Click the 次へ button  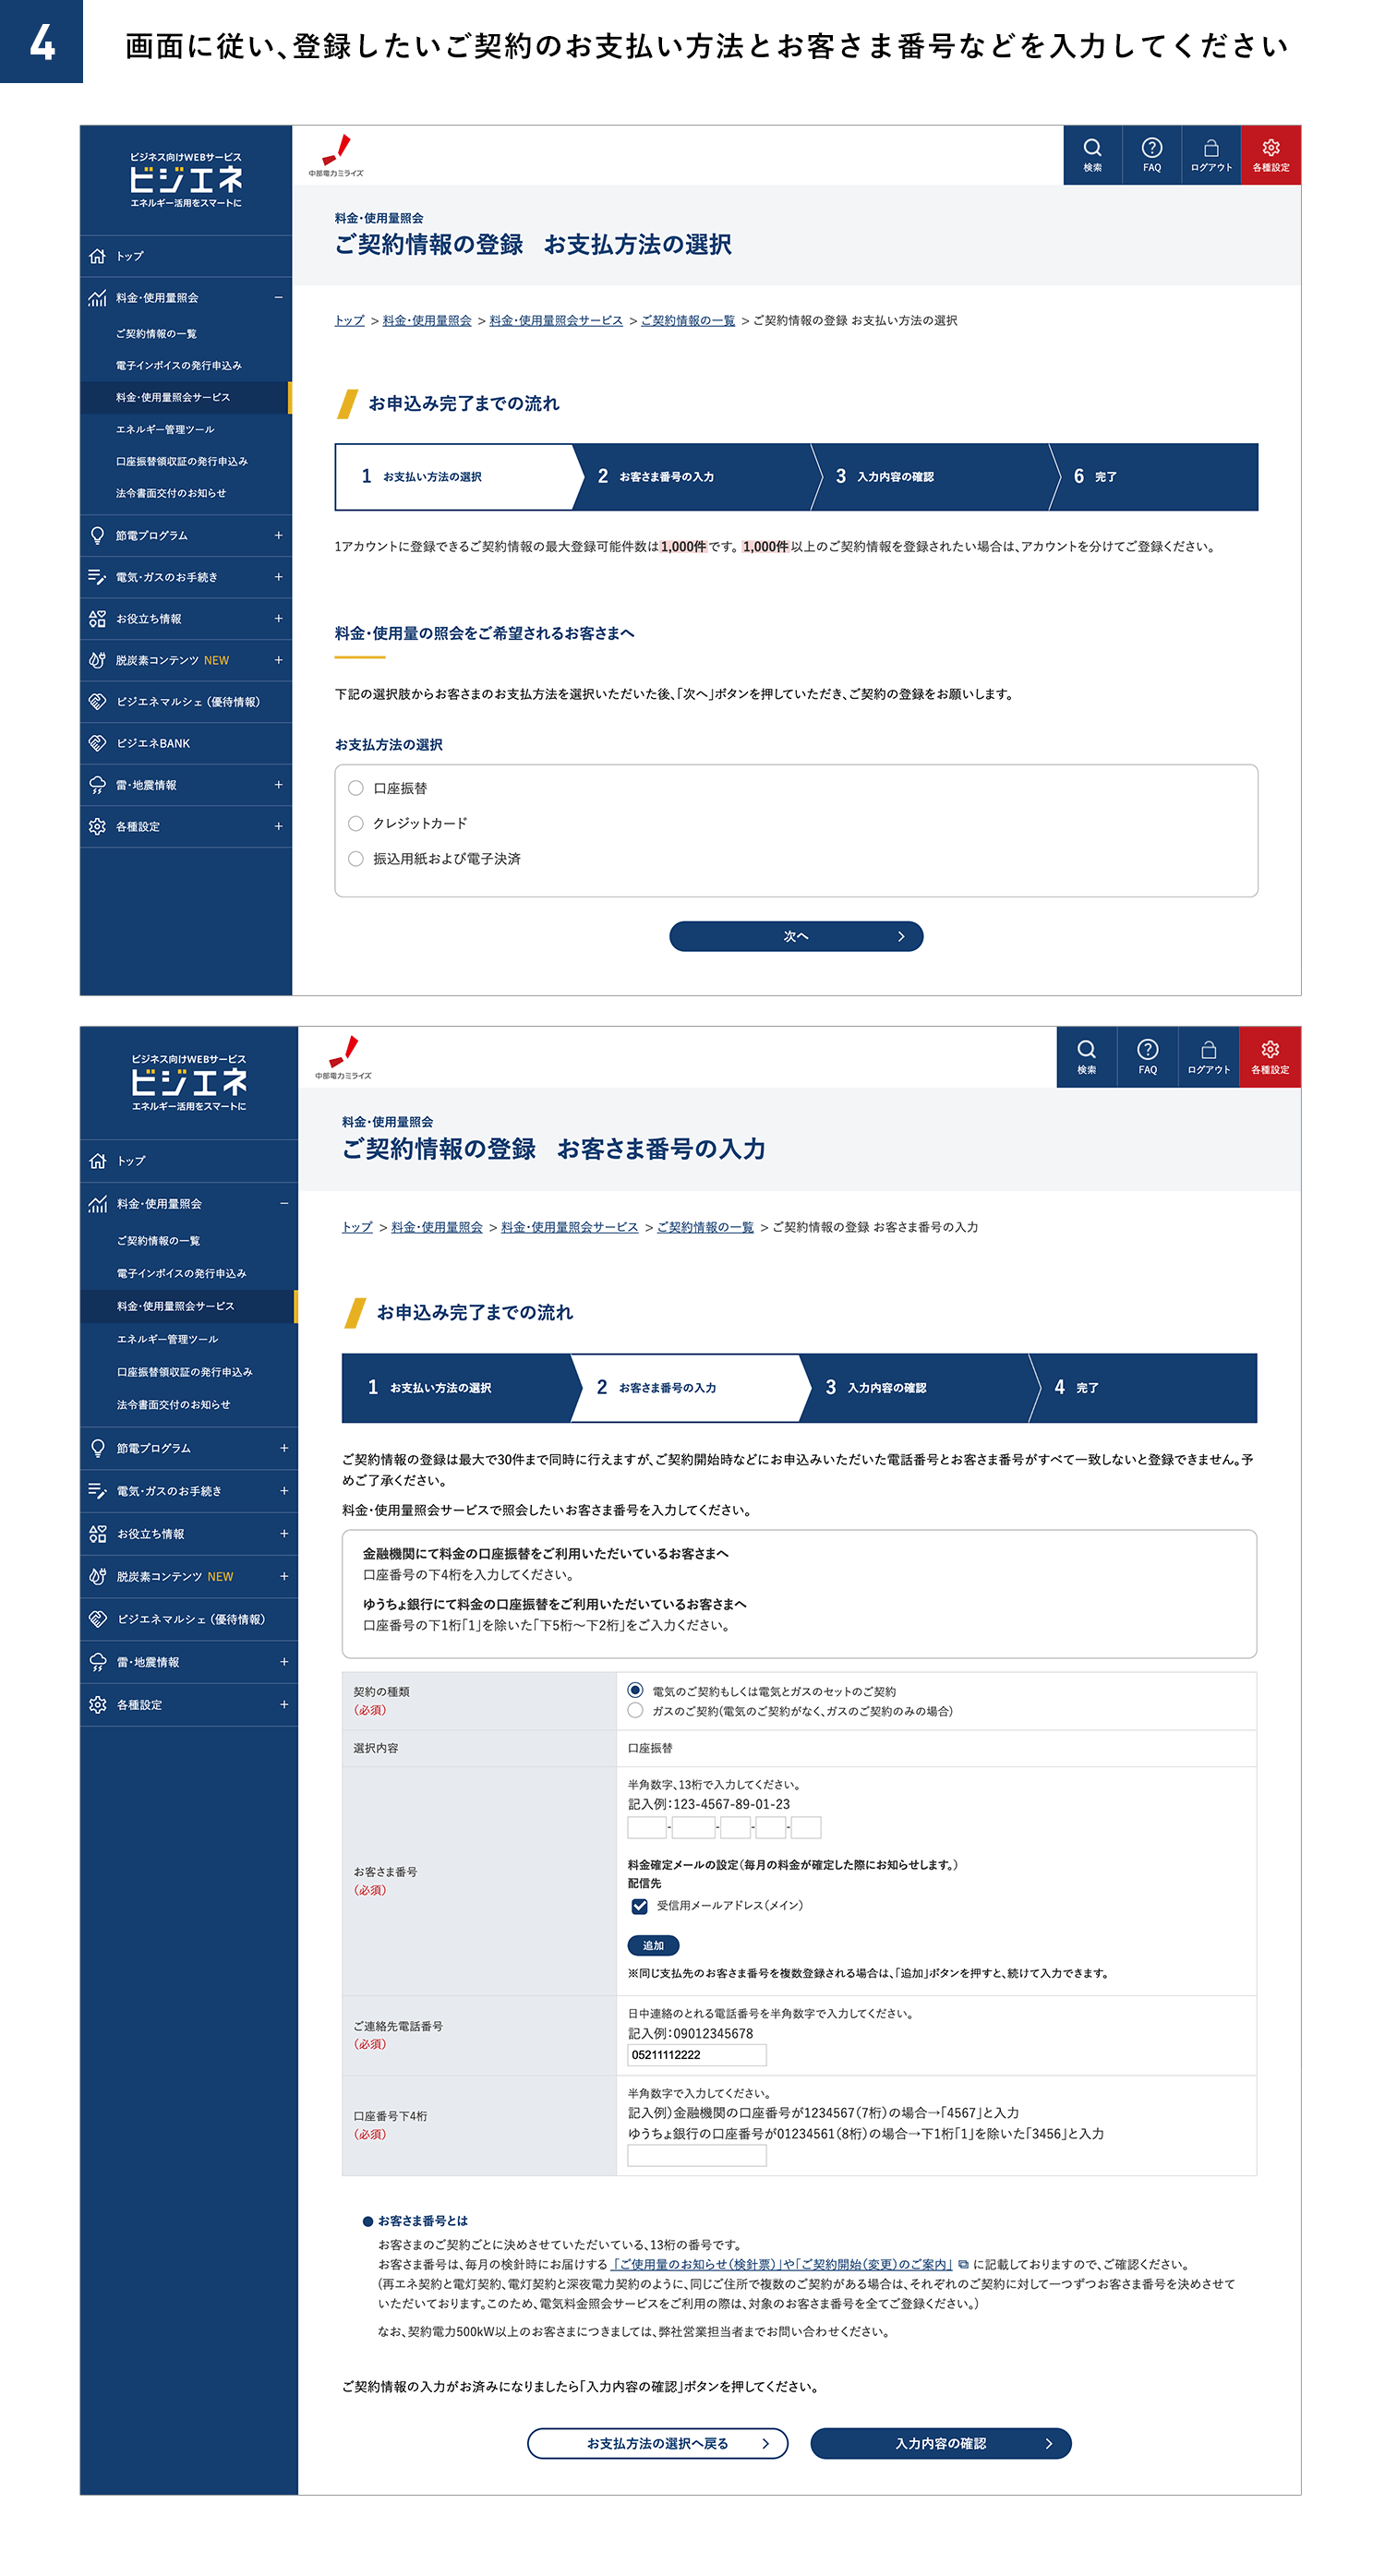pos(796,936)
